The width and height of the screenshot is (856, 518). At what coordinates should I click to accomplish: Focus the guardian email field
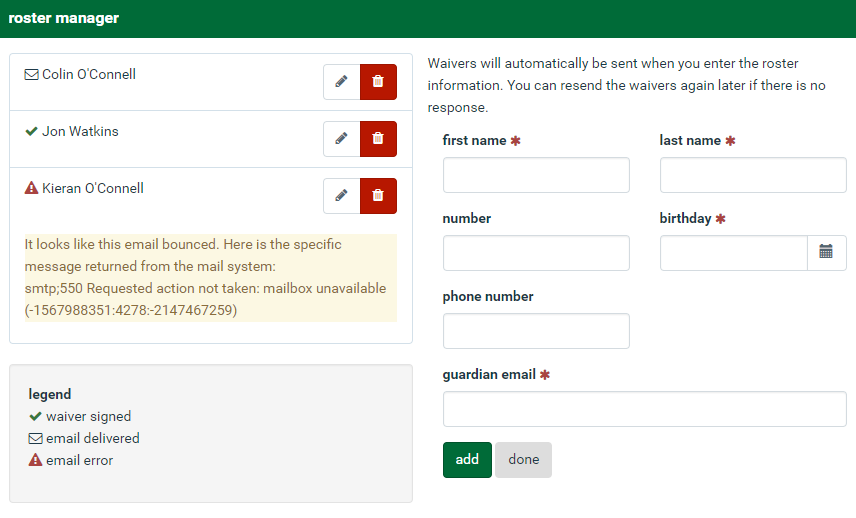(x=645, y=409)
